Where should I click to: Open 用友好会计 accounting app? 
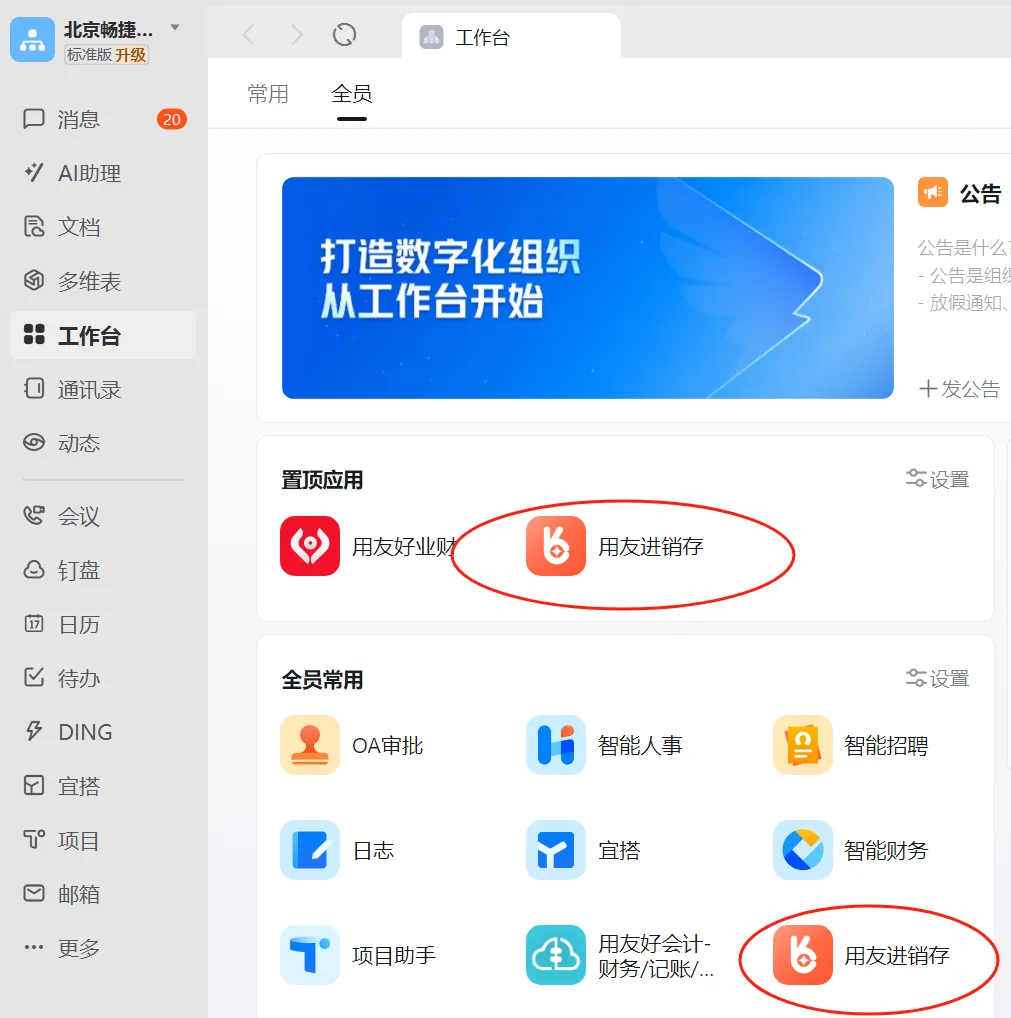(620, 955)
